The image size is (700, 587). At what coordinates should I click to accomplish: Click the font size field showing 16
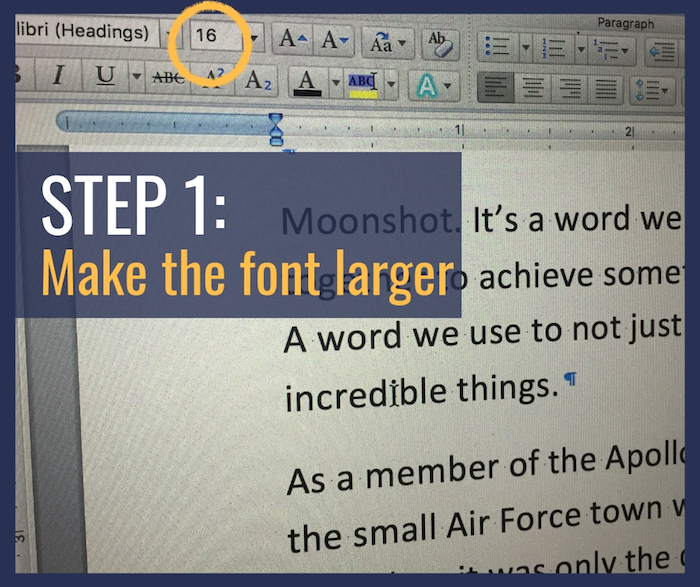[217, 35]
